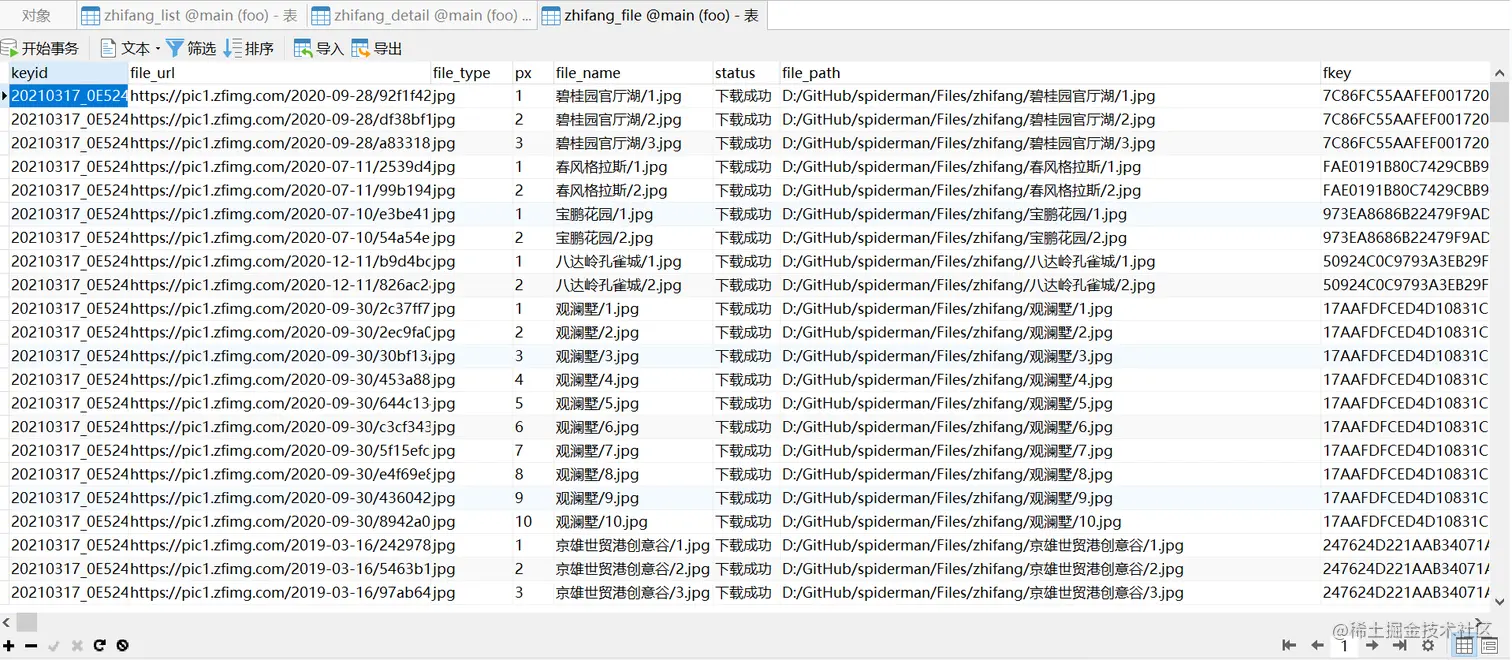Select the file_name cell 观澜墅/10.jpg
1512x660 pixels.
tap(633, 522)
